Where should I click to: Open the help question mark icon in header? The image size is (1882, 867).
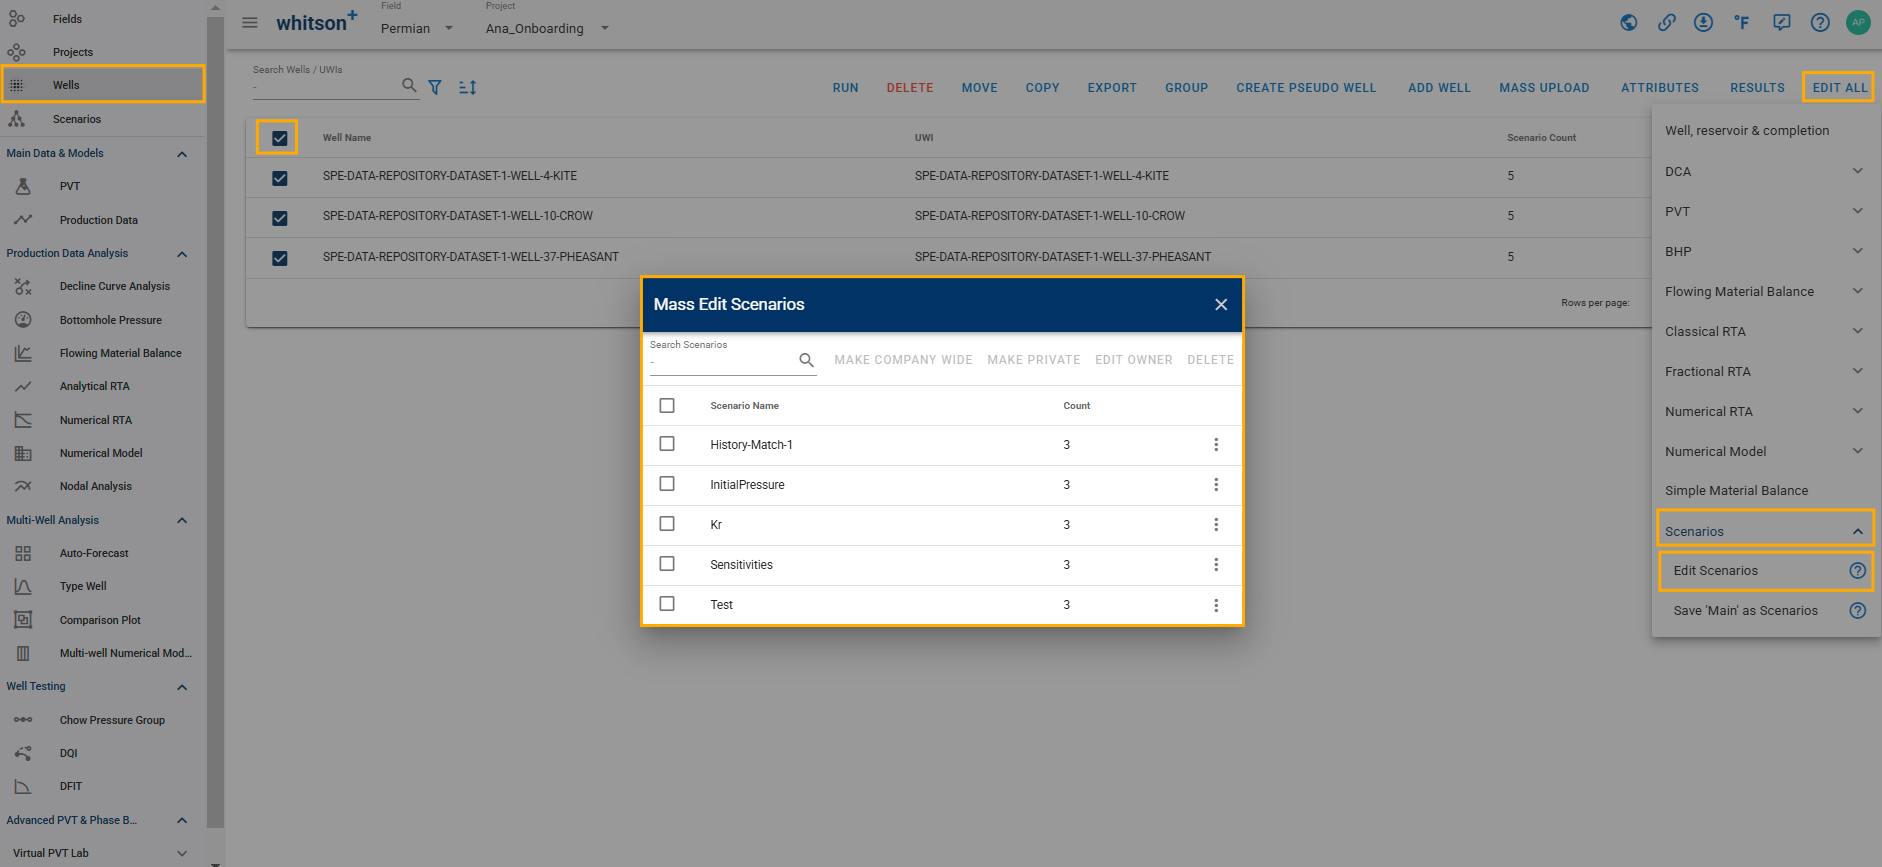pyautogui.click(x=1820, y=23)
